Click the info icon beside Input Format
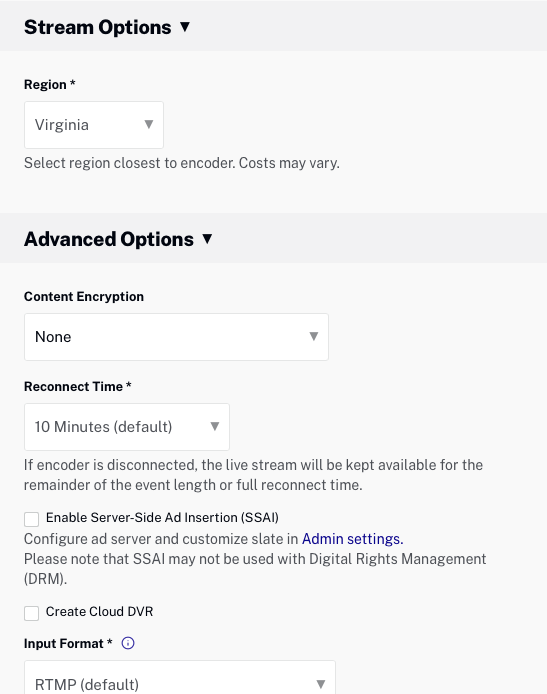 click(128, 643)
